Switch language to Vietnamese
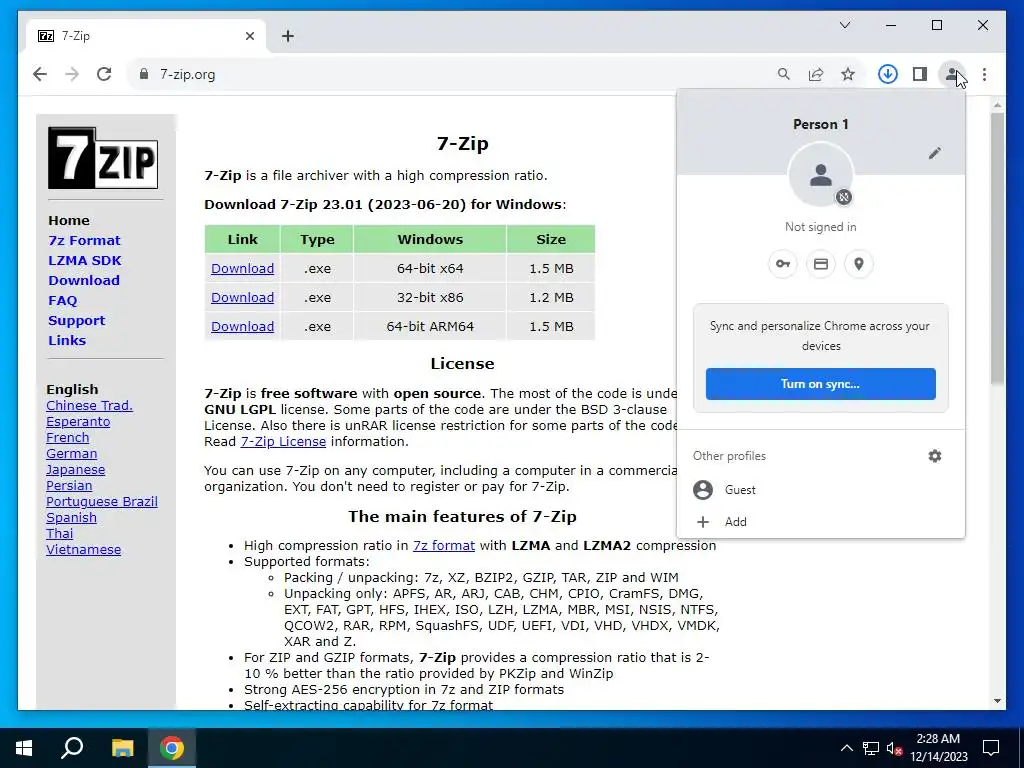 (x=83, y=549)
